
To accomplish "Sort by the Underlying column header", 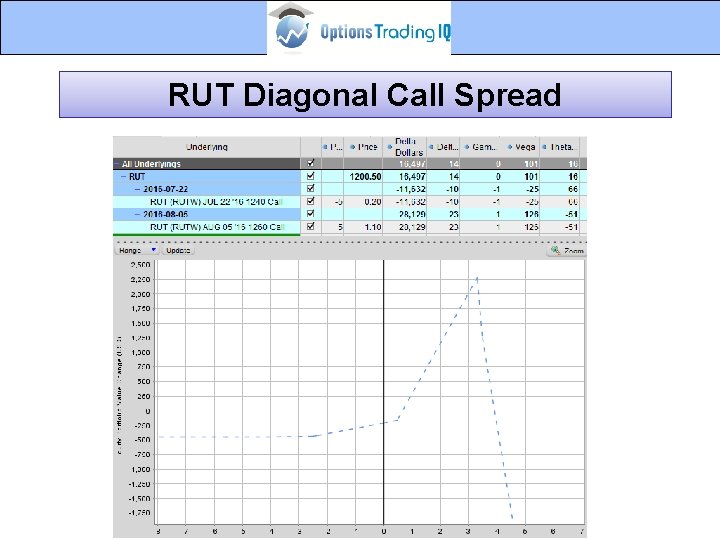I will 207,147.
